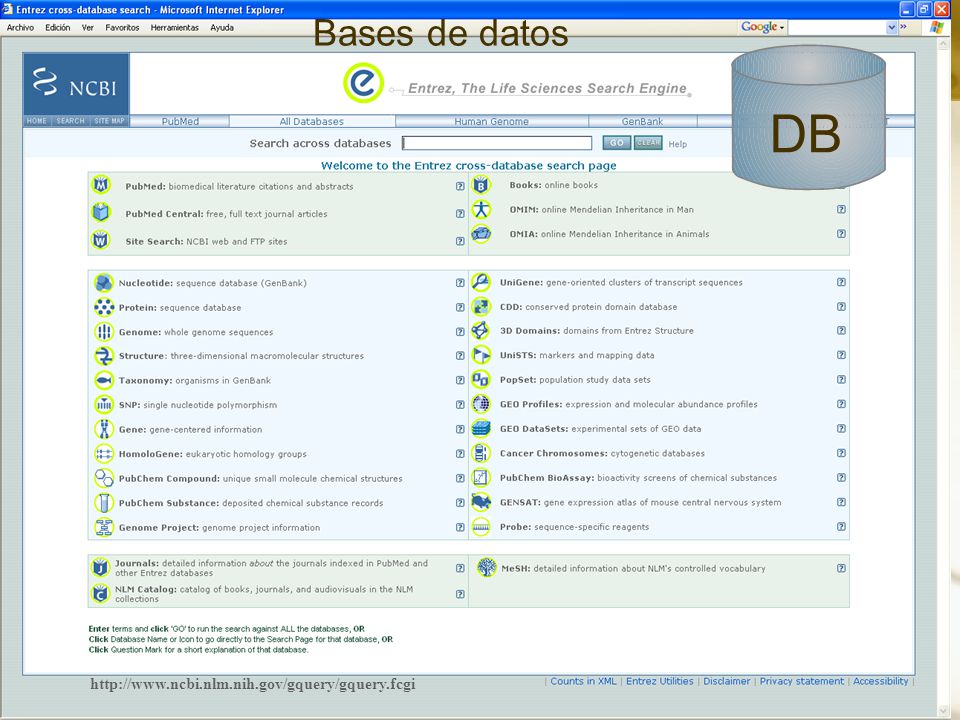Click the Entrez 'e' logo
The width and height of the screenshot is (960, 720).
364,83
